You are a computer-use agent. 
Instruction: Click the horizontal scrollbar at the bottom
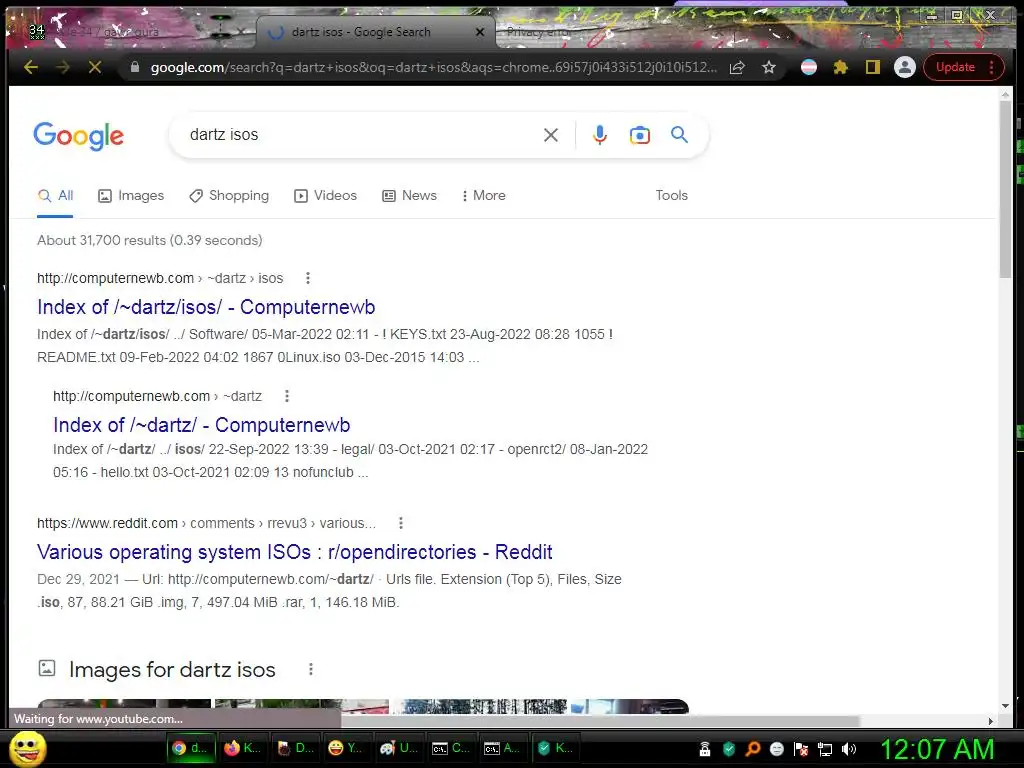[600, 721]
